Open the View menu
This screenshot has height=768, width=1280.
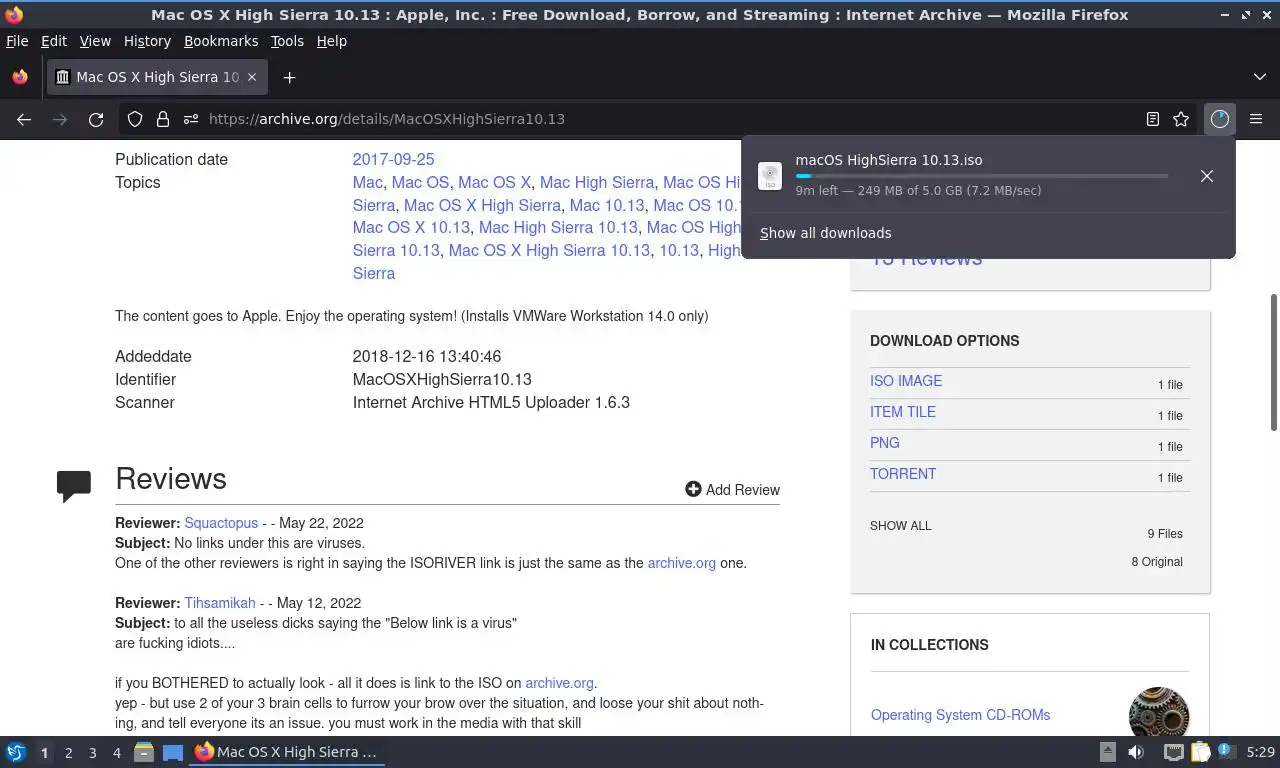pyautogui.click(x=95, y=41)
